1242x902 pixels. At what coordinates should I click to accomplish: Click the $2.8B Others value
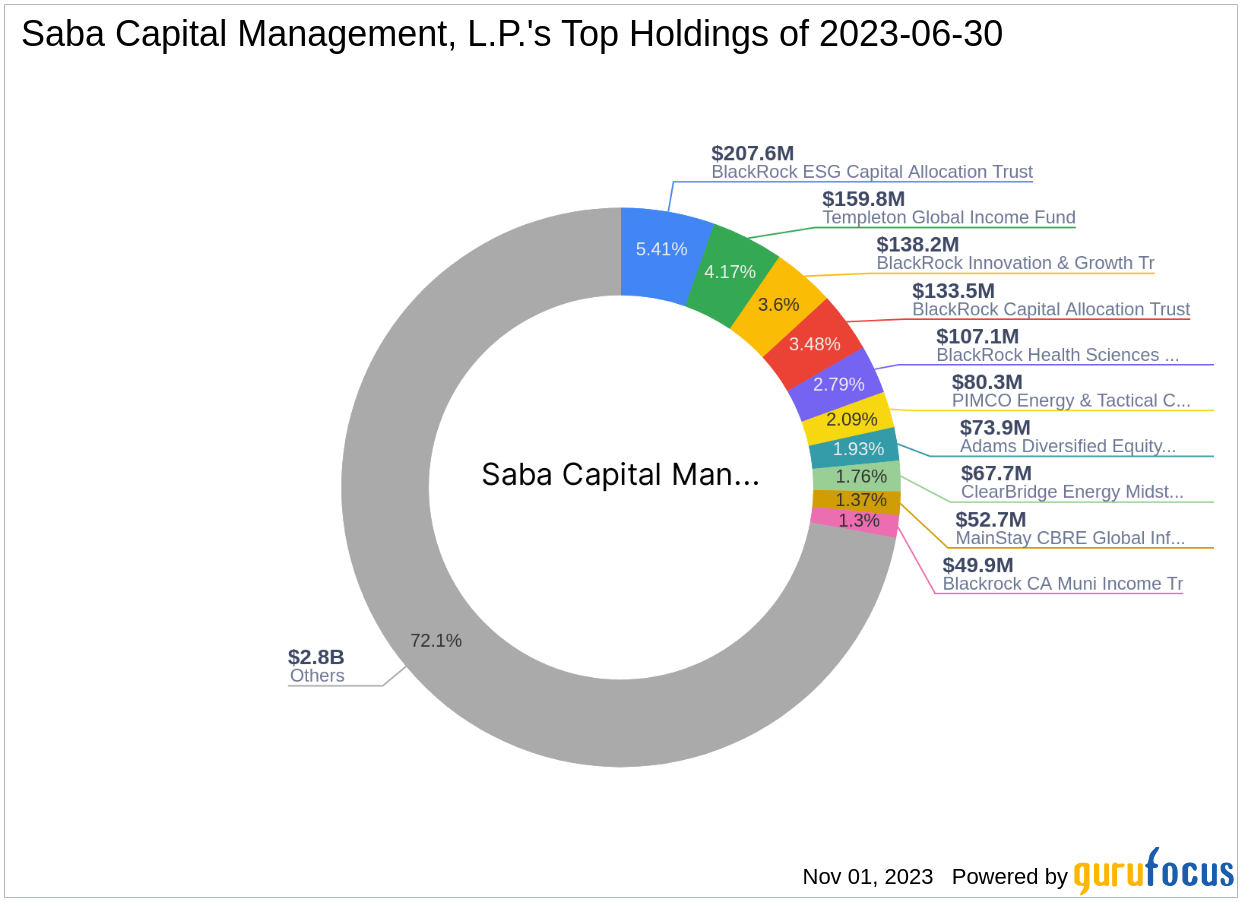316,657
